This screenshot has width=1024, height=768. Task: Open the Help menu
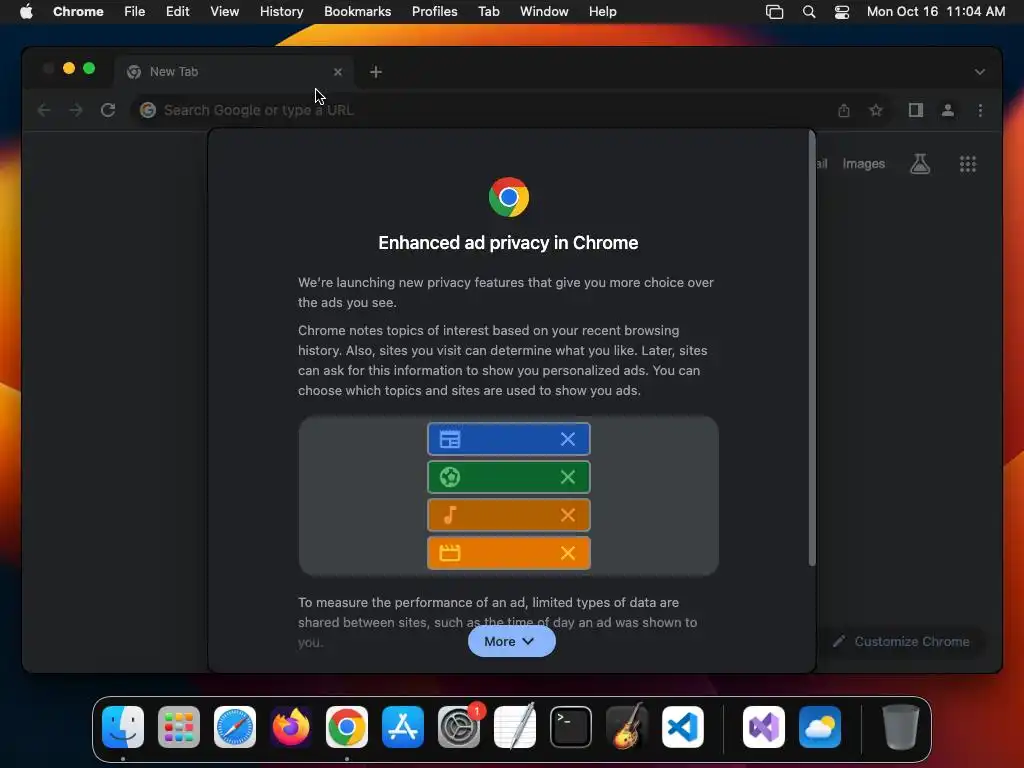click(602, 12)
